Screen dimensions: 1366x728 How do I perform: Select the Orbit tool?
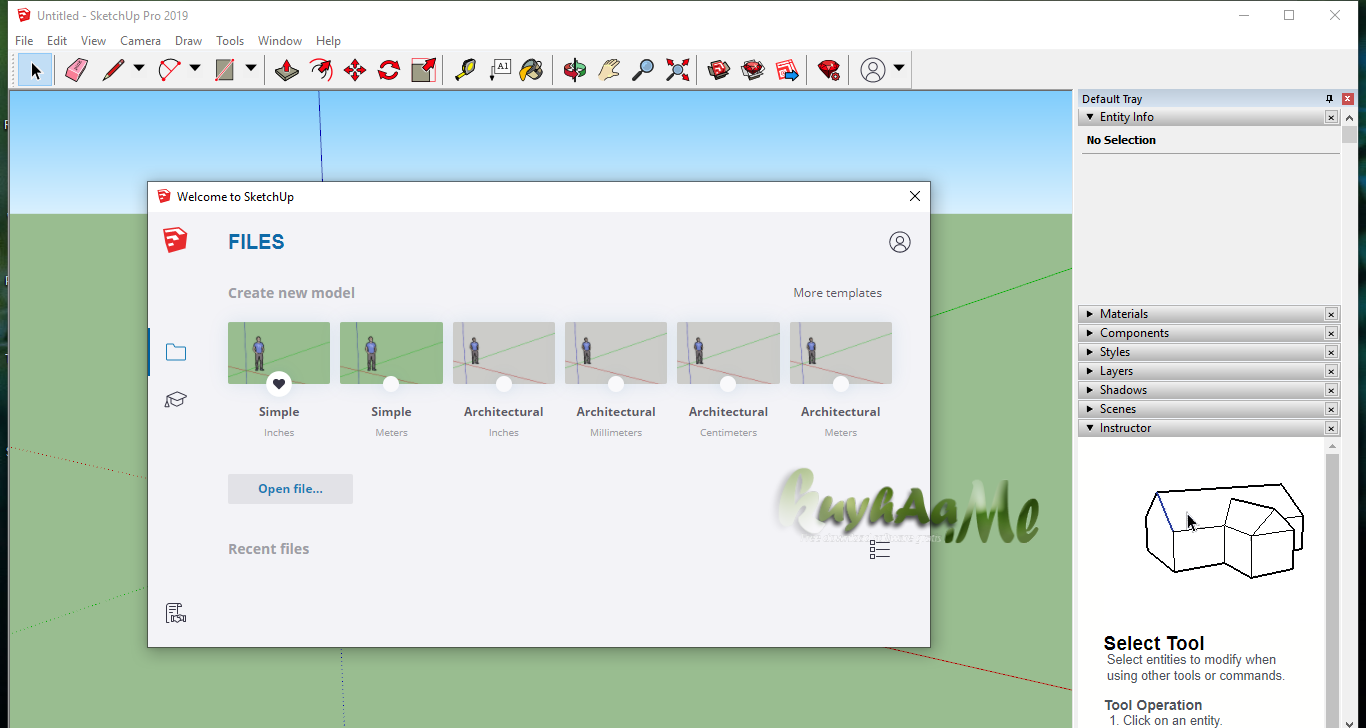tap(575, 70)
